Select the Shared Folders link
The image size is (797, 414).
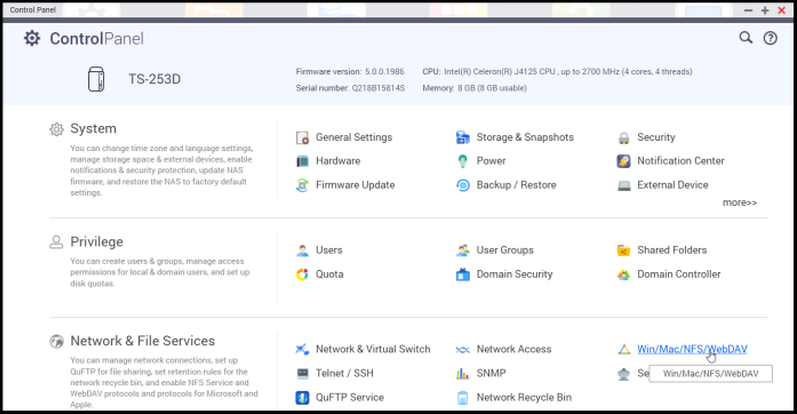(x=672, y=250)
